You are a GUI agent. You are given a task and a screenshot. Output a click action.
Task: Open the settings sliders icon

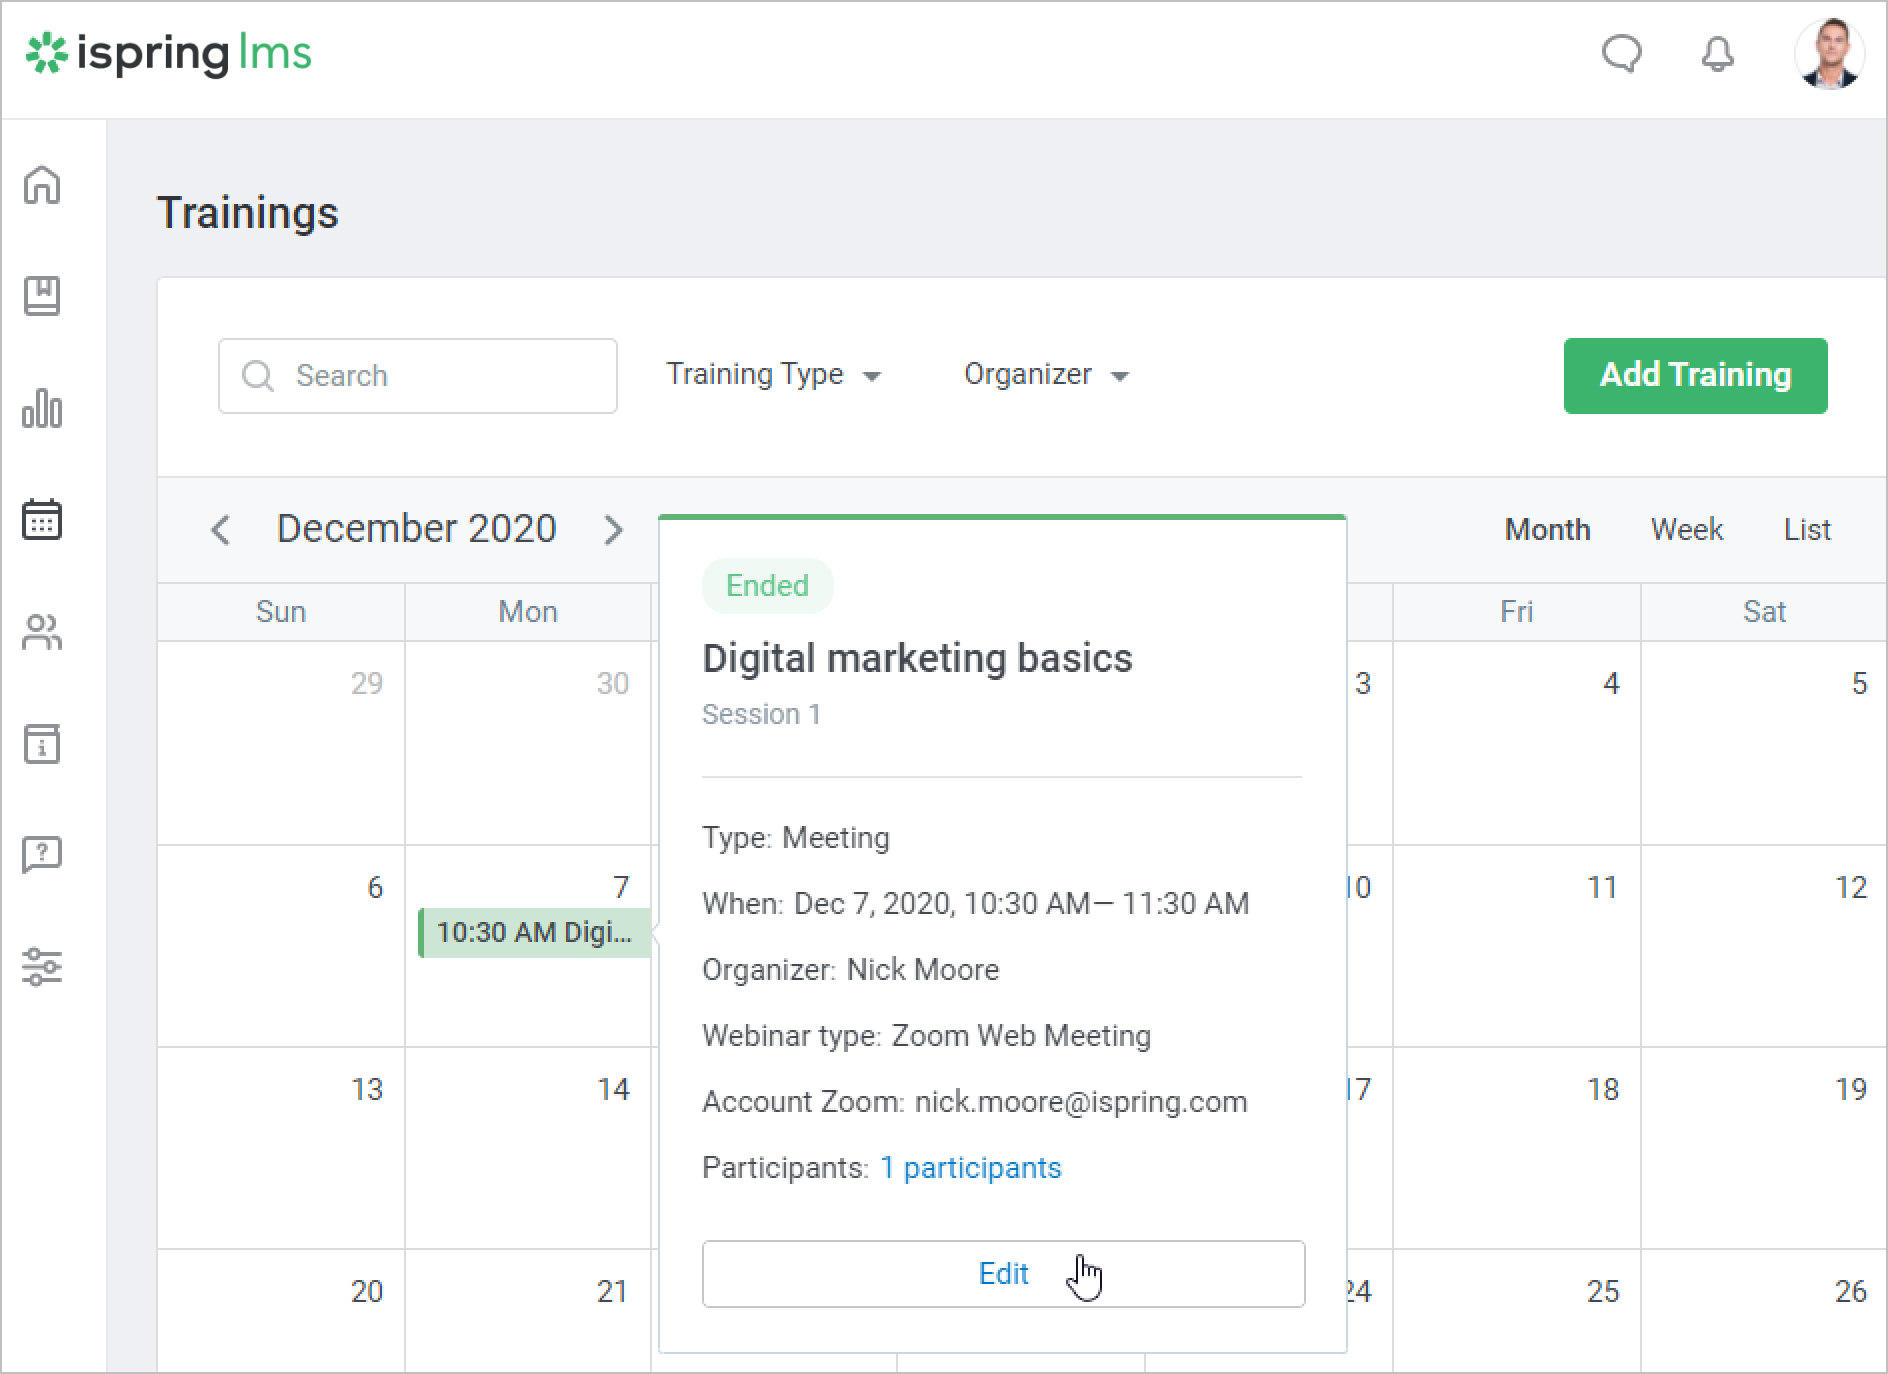pos(42,967)
